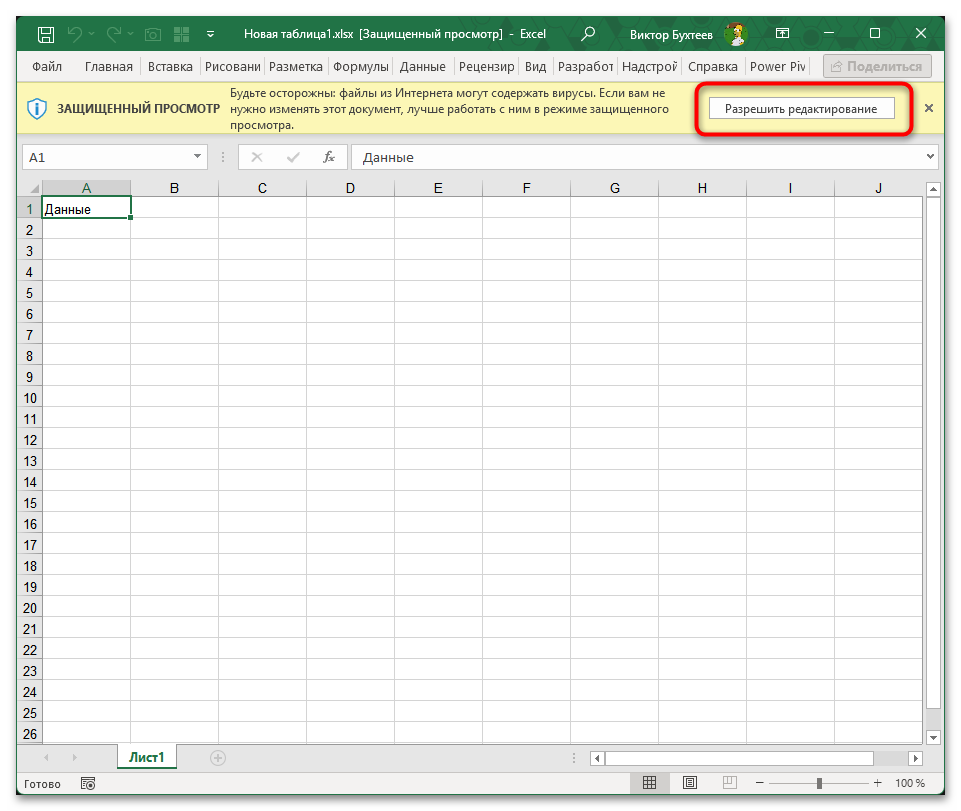Open the Customize Quick Access Toolbar arrow

pos(210,34)
